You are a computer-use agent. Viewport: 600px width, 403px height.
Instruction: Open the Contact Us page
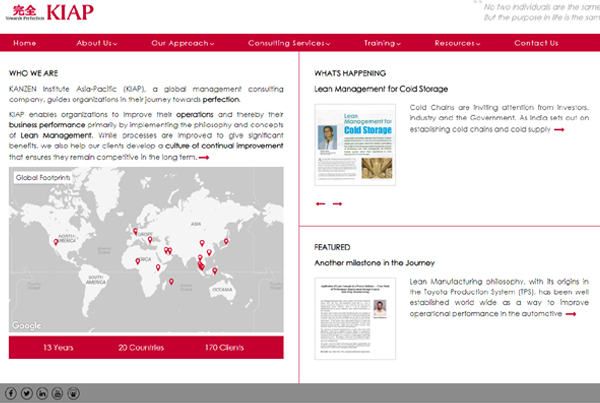(x=536, y=43)
